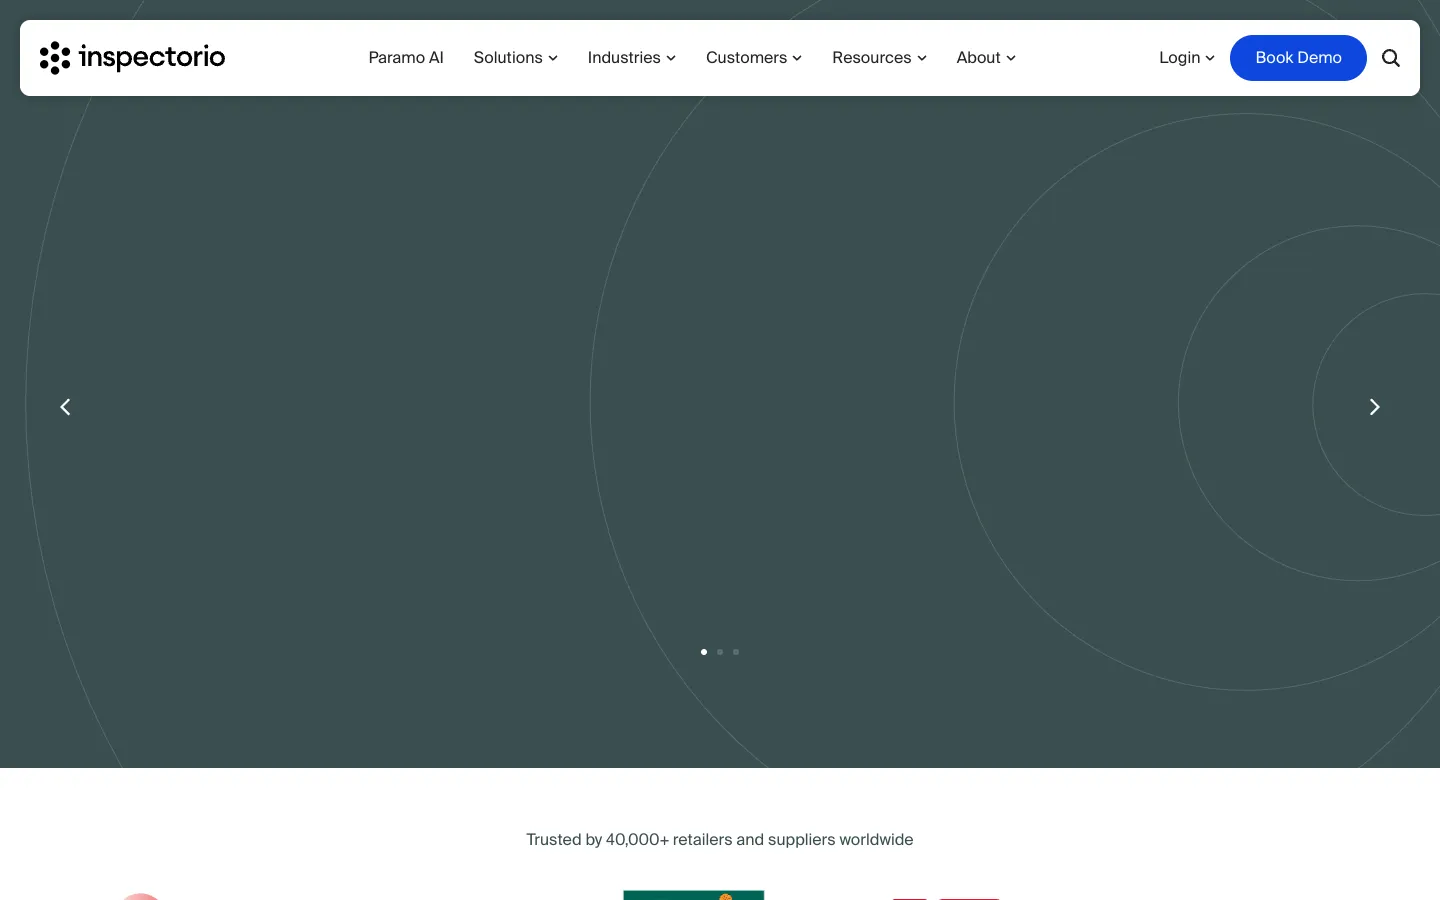Select the second carousel dot

point(720,652)
